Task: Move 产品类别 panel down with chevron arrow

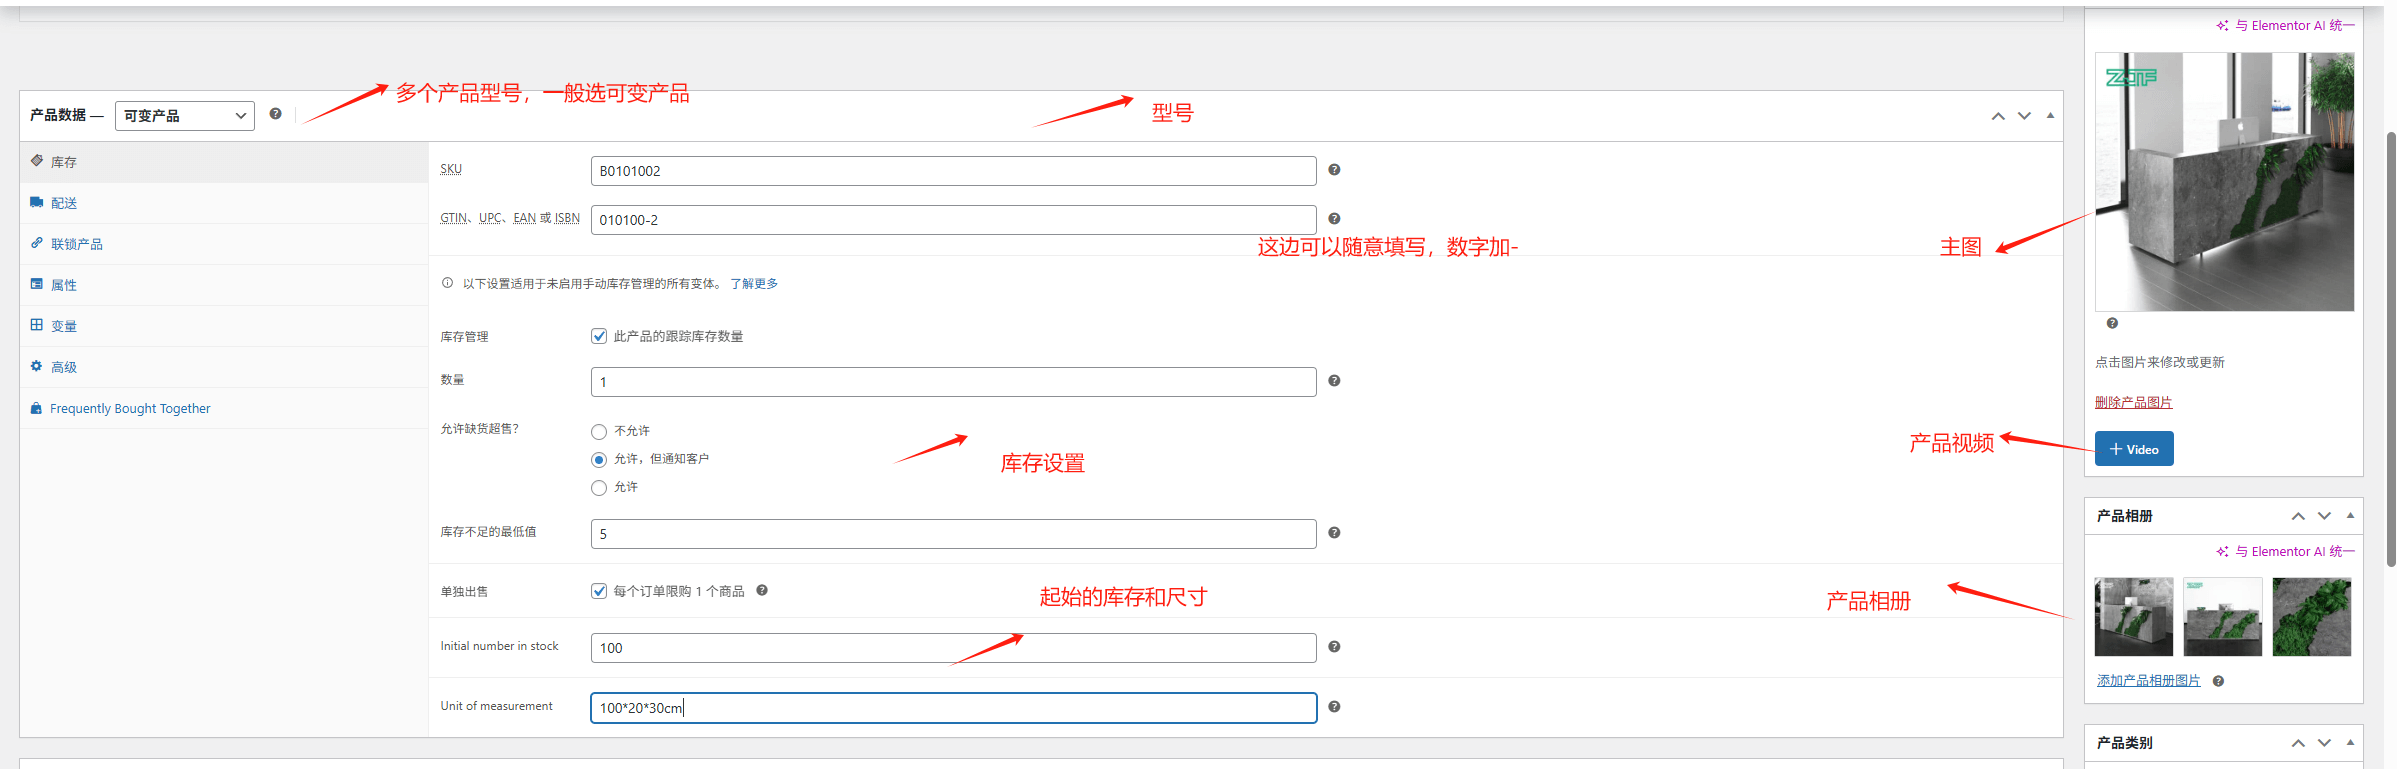Action: point(2324,743)
